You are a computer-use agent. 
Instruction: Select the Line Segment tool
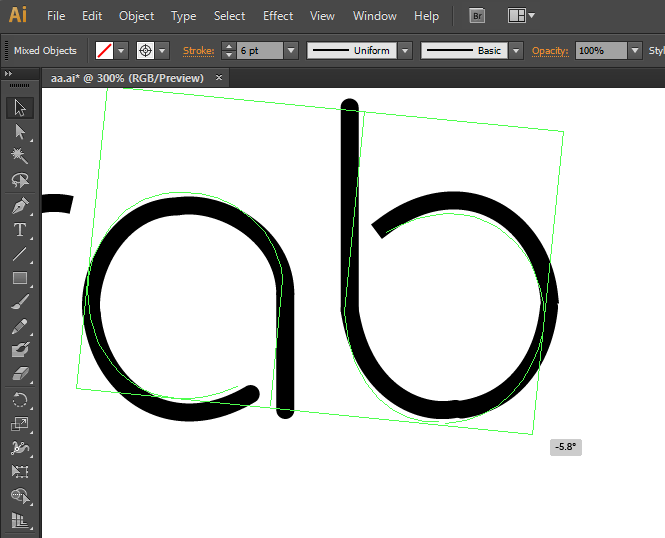pos(20,254)
